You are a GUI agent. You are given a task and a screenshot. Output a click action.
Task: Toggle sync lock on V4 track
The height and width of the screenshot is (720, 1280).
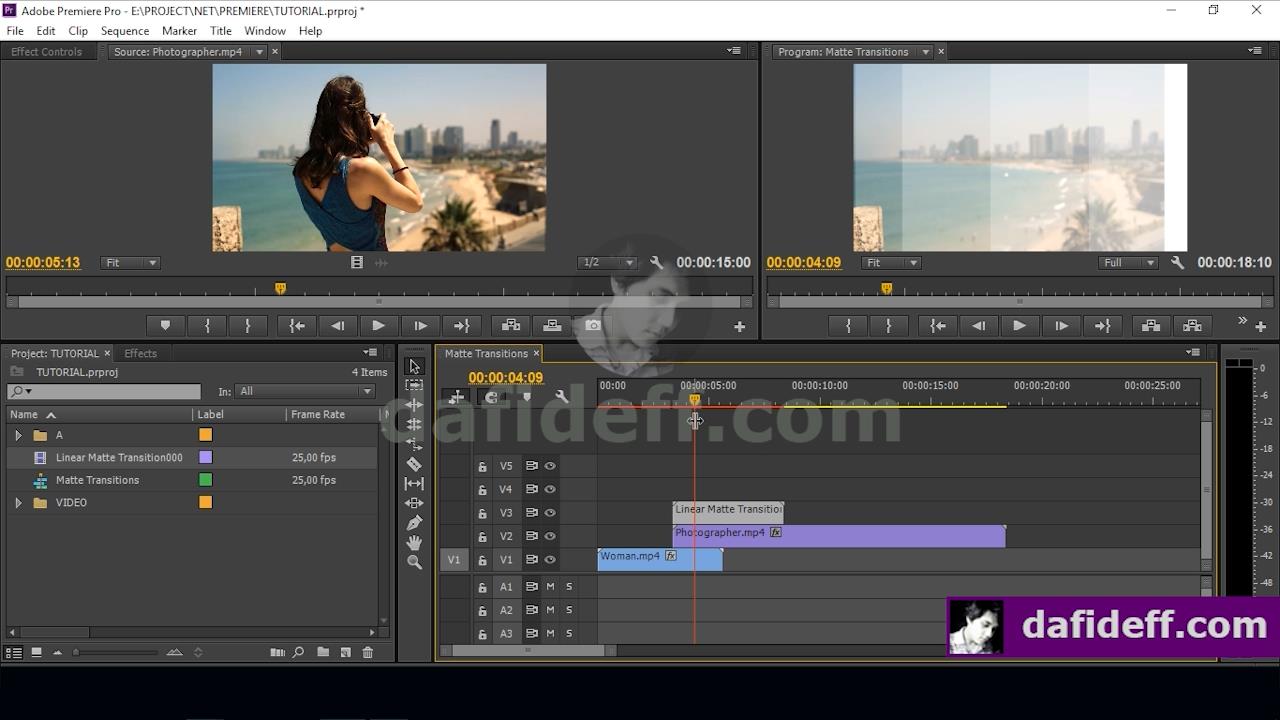(x=532, y=490)
